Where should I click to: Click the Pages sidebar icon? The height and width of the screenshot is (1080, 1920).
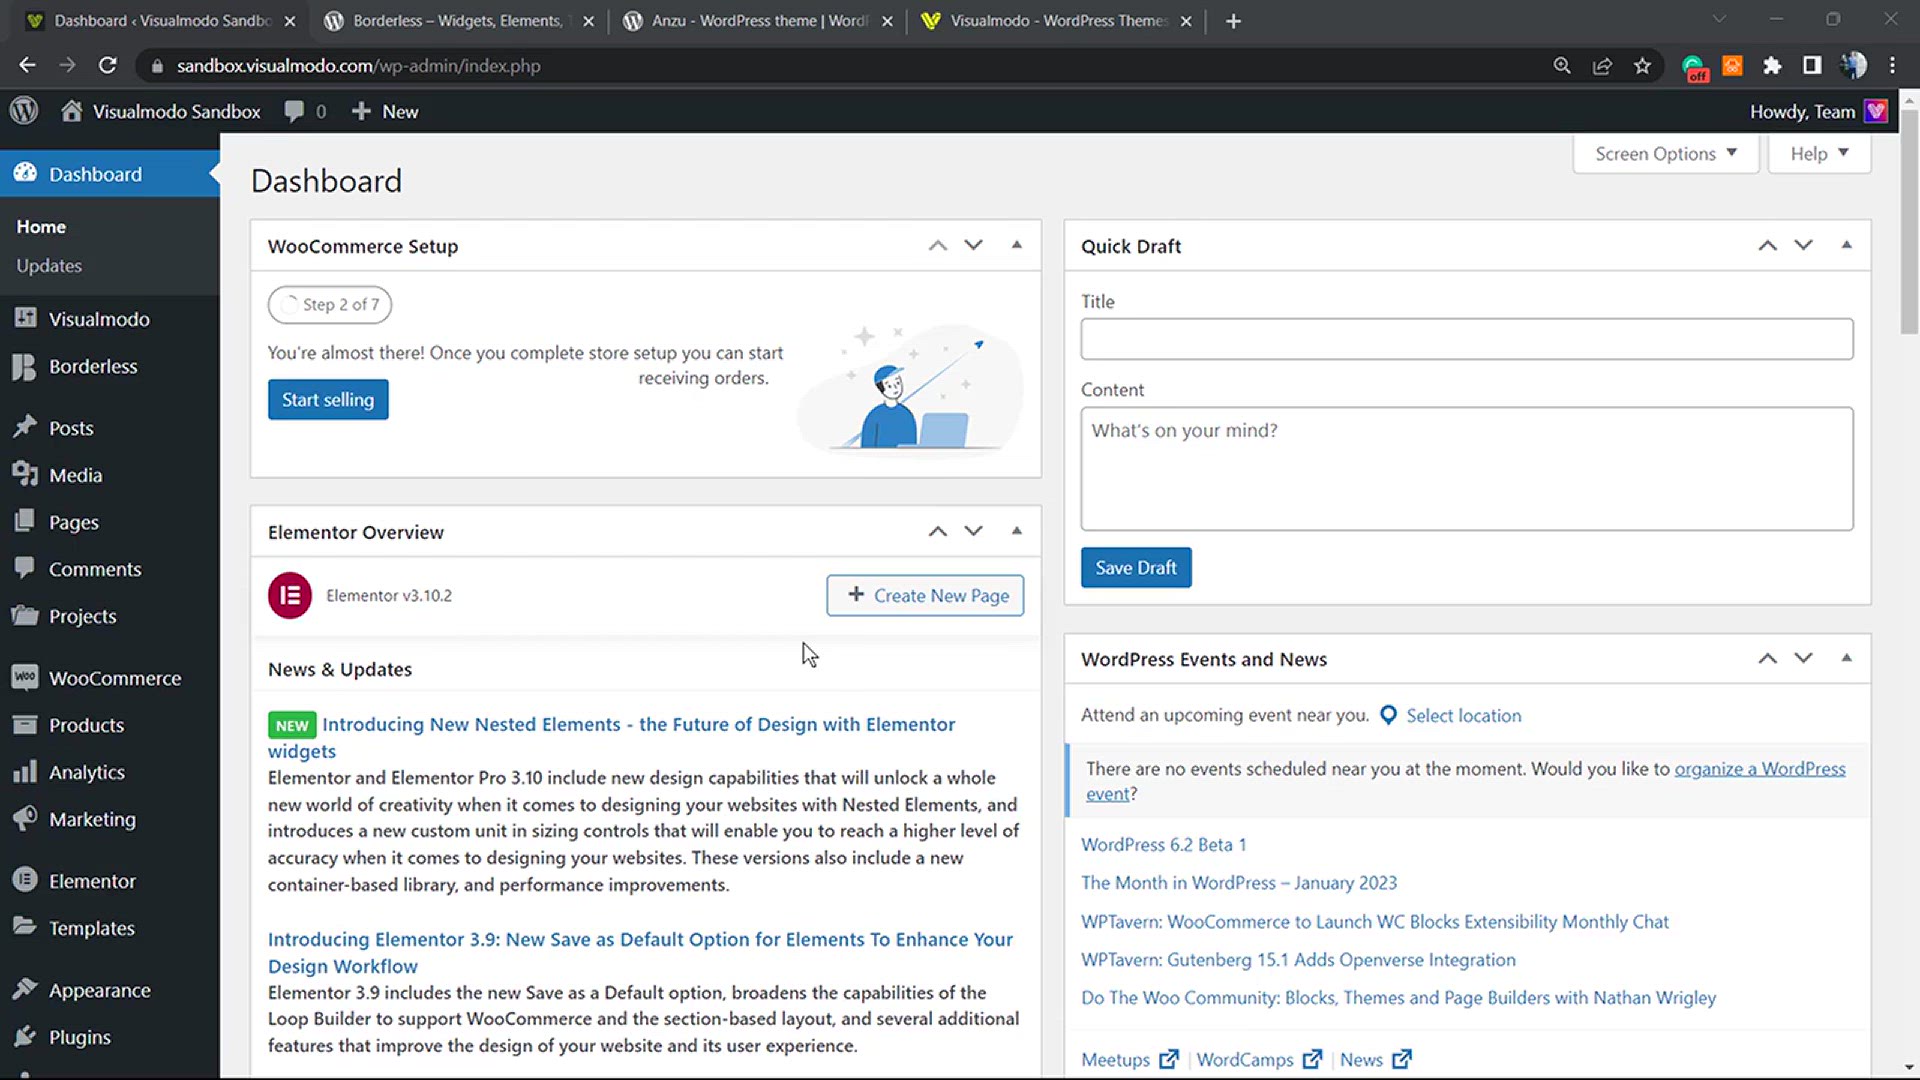[x=25, y=521]
